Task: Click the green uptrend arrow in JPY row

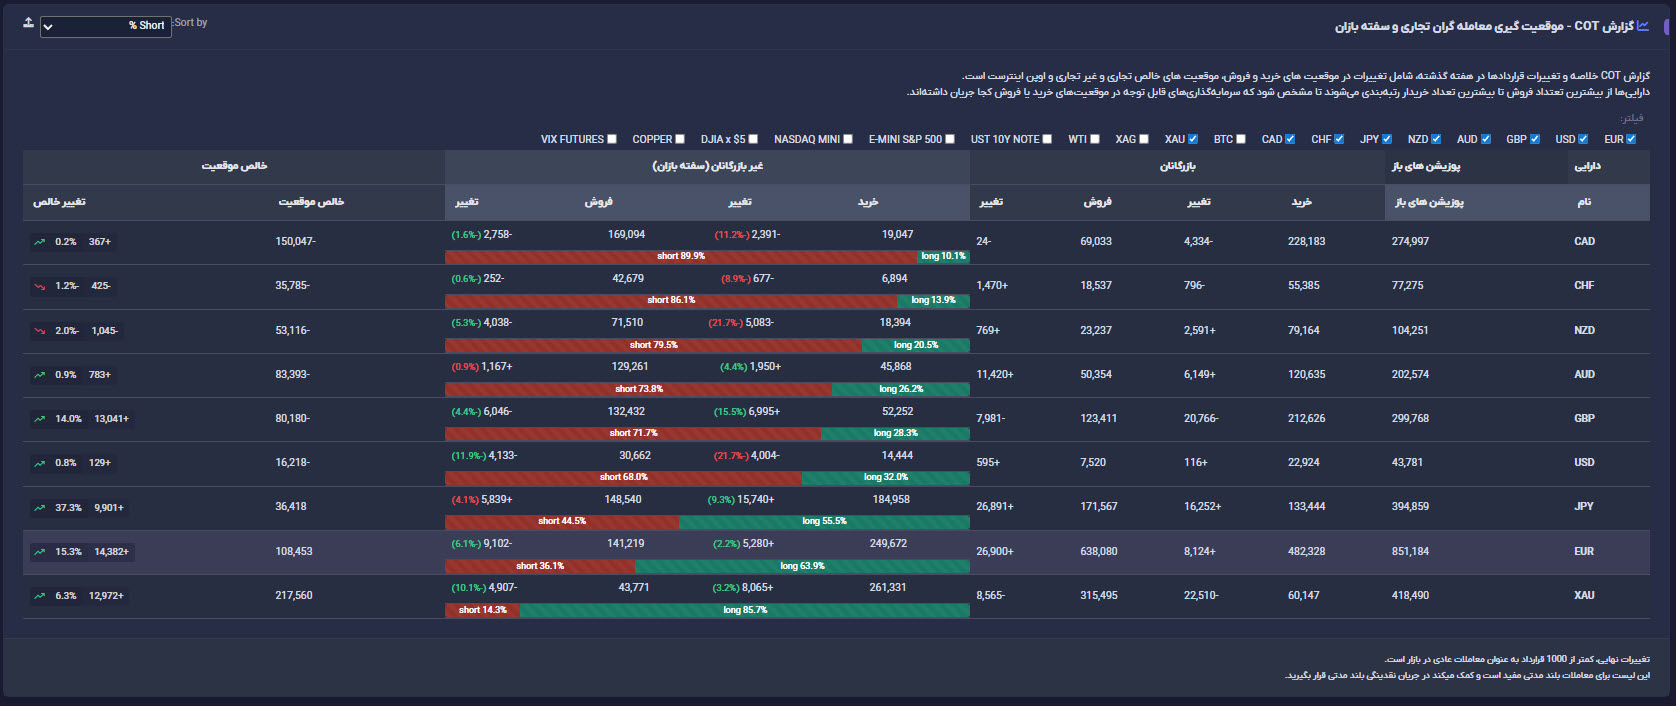Action: (x=39, y=508)
